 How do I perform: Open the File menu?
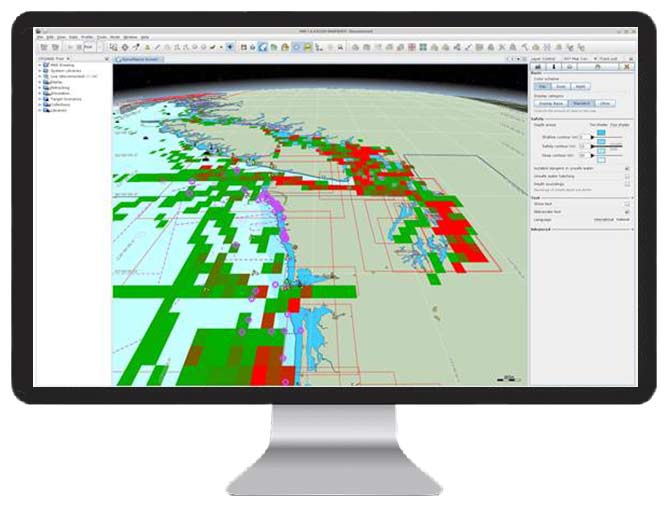[40, 37]
